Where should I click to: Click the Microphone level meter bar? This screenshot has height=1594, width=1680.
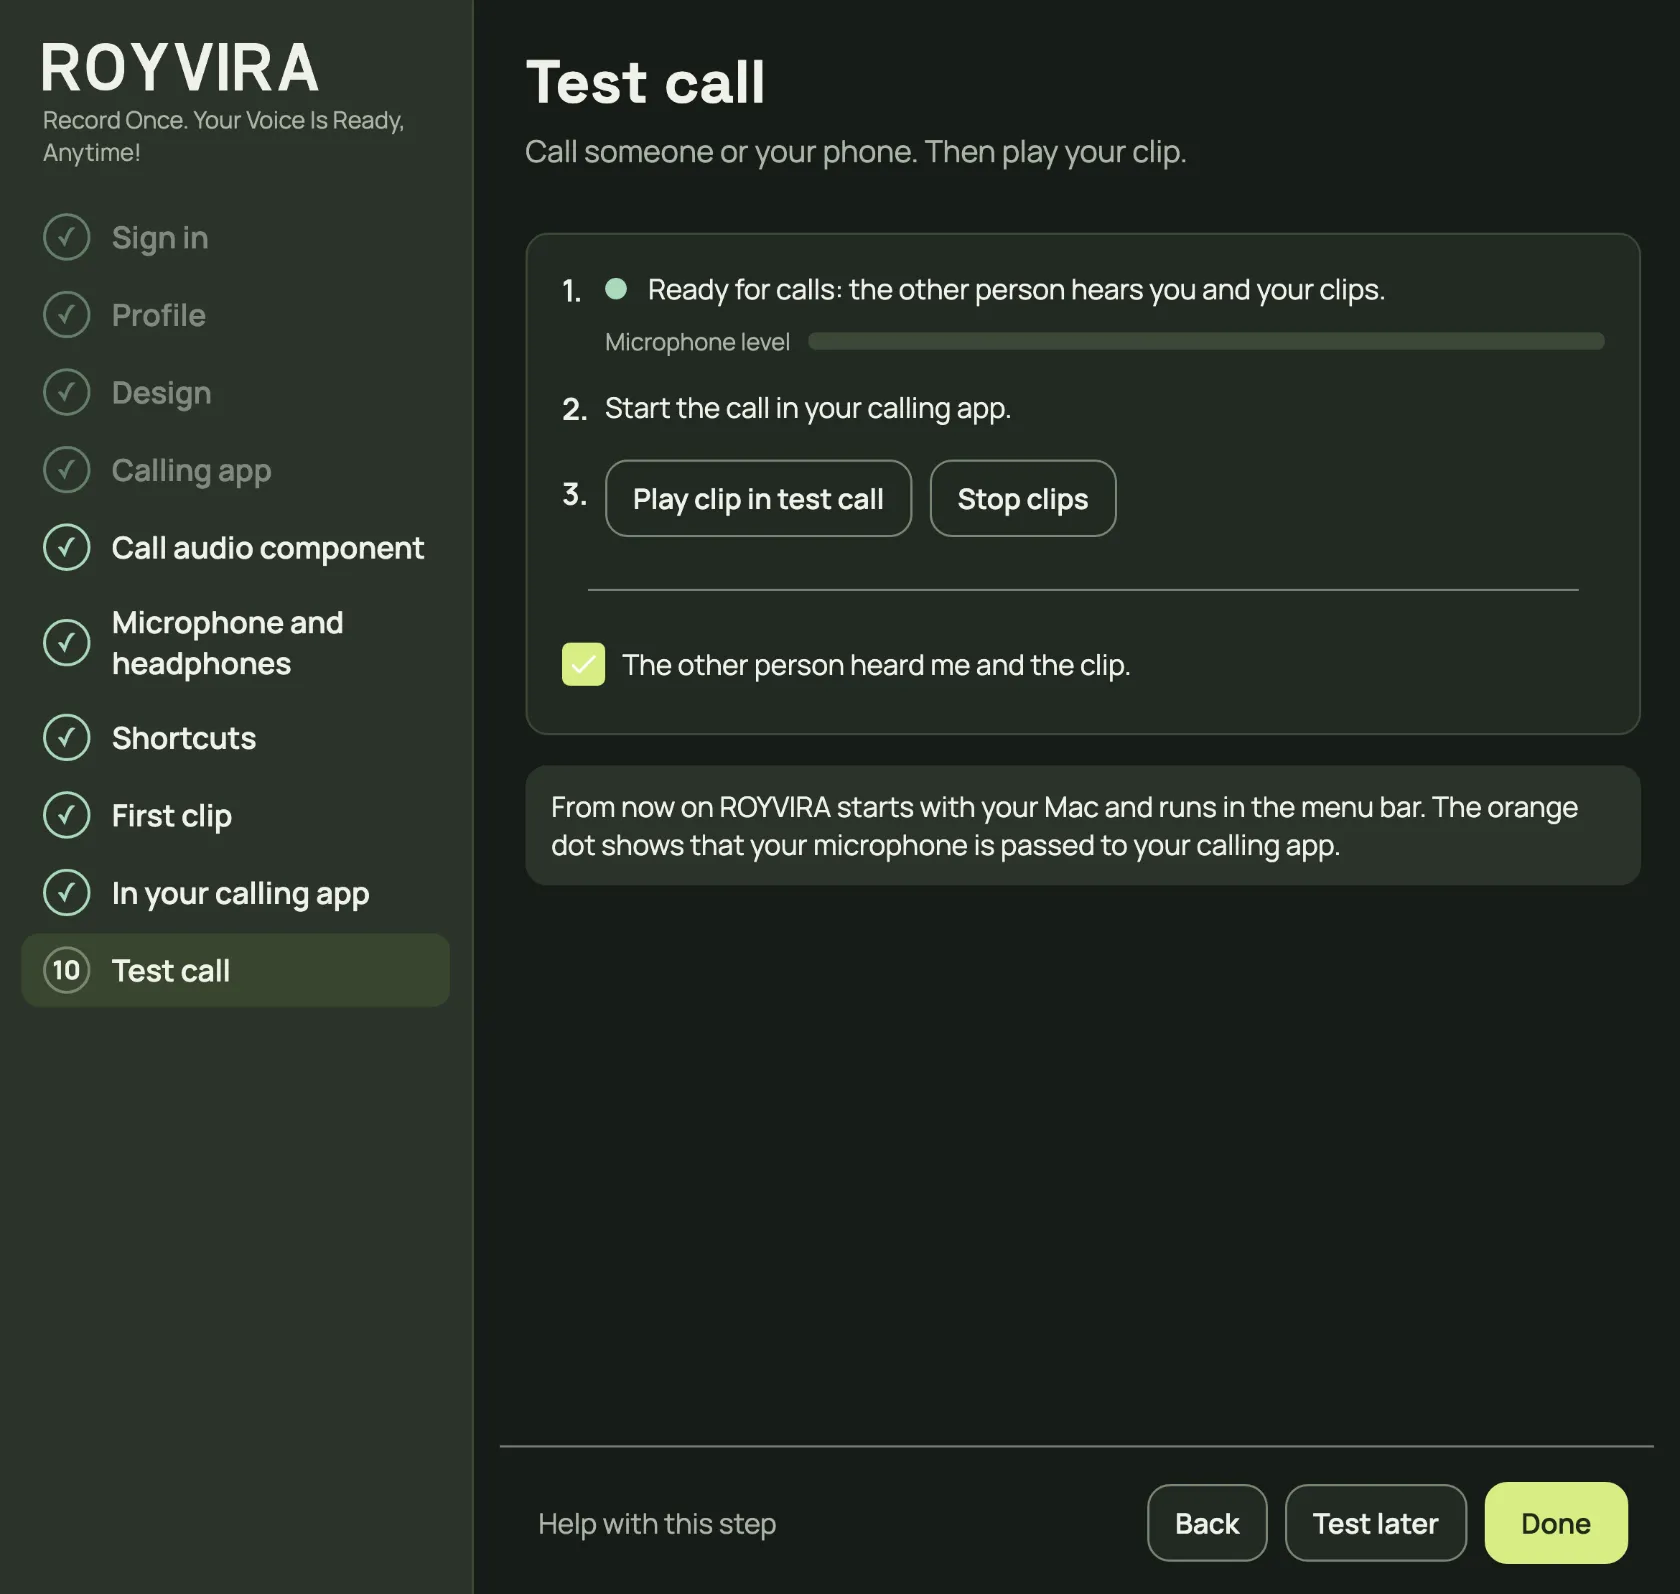pos(1206,341)
